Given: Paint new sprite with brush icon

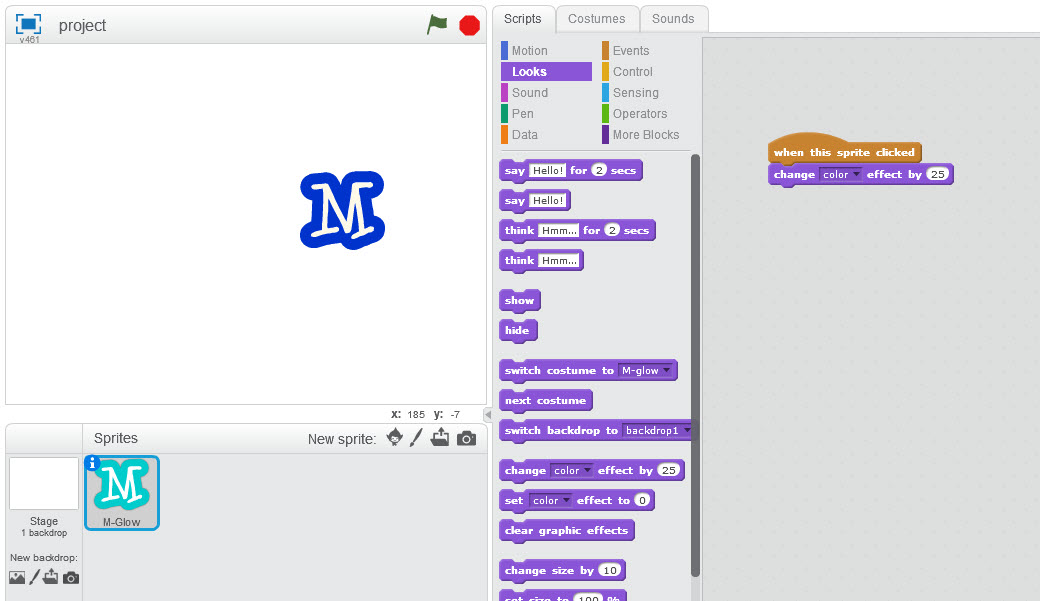Looking at the screenshot, I should tap(416, 438).
